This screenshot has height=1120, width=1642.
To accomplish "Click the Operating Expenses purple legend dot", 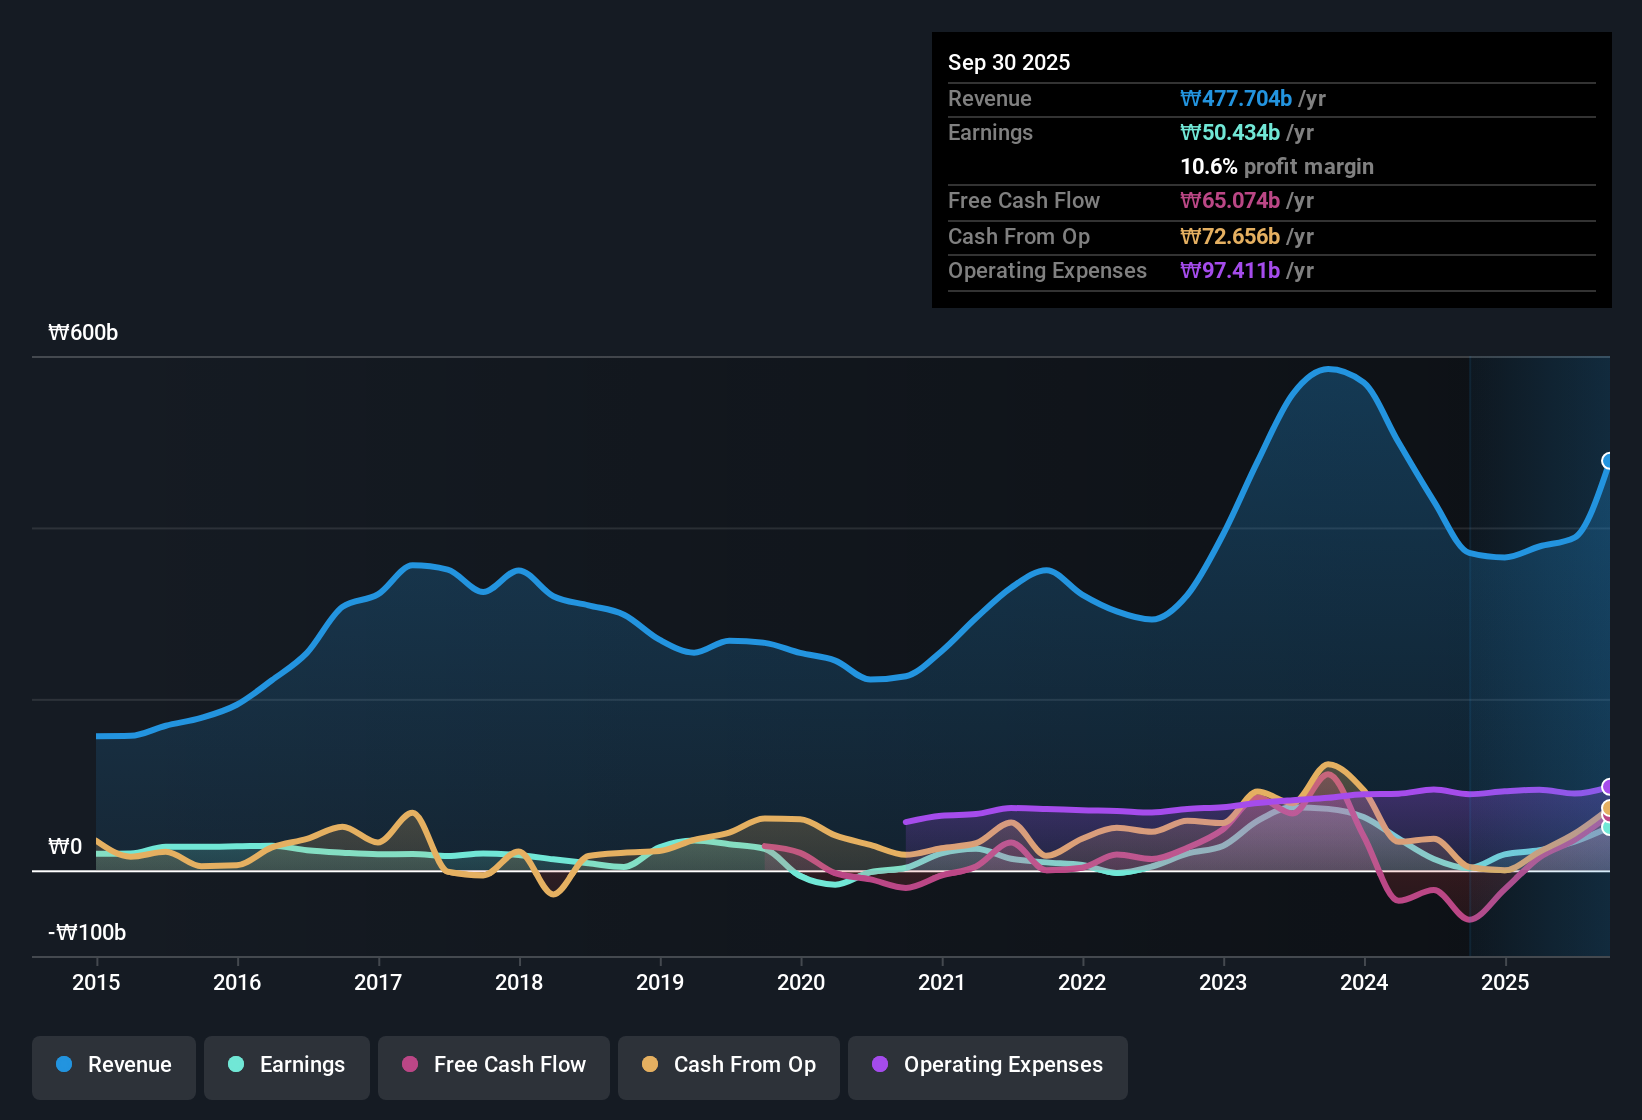I will pos(879,1065).
